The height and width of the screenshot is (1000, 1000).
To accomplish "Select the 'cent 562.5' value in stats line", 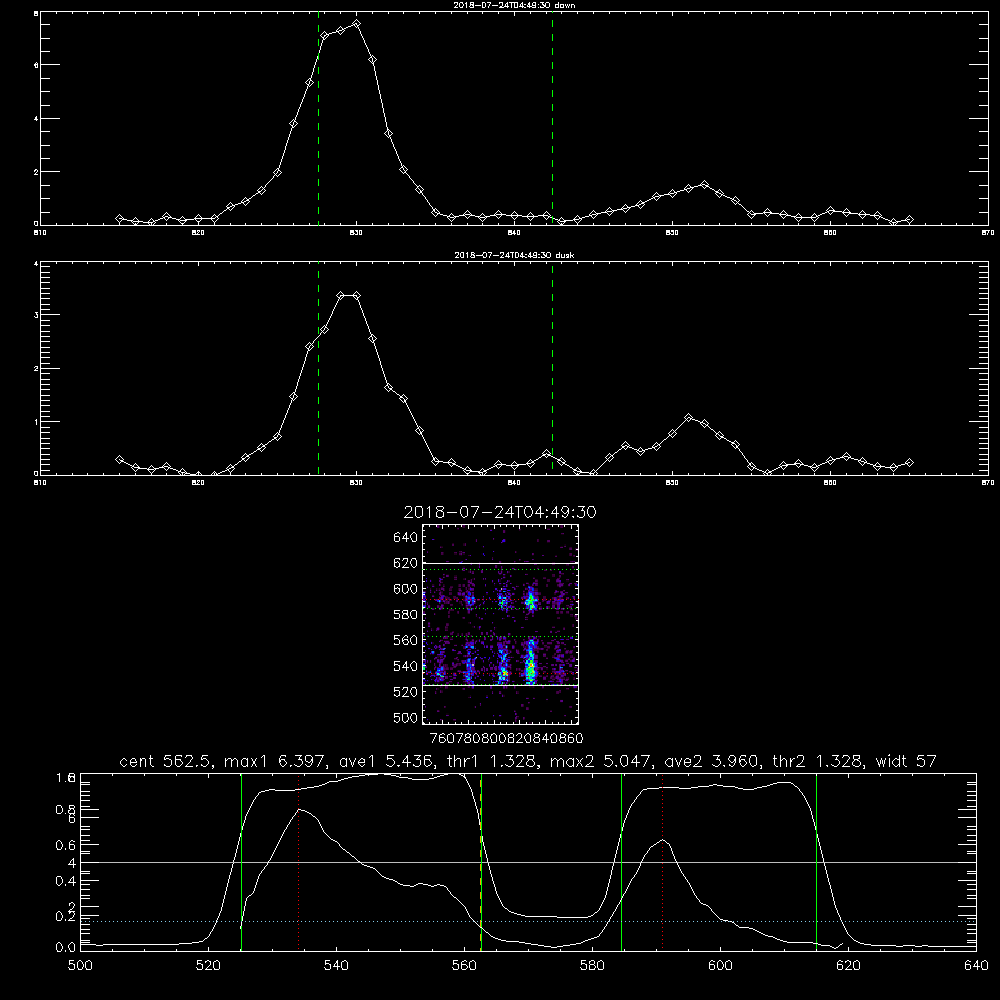I will pos(165,761).
